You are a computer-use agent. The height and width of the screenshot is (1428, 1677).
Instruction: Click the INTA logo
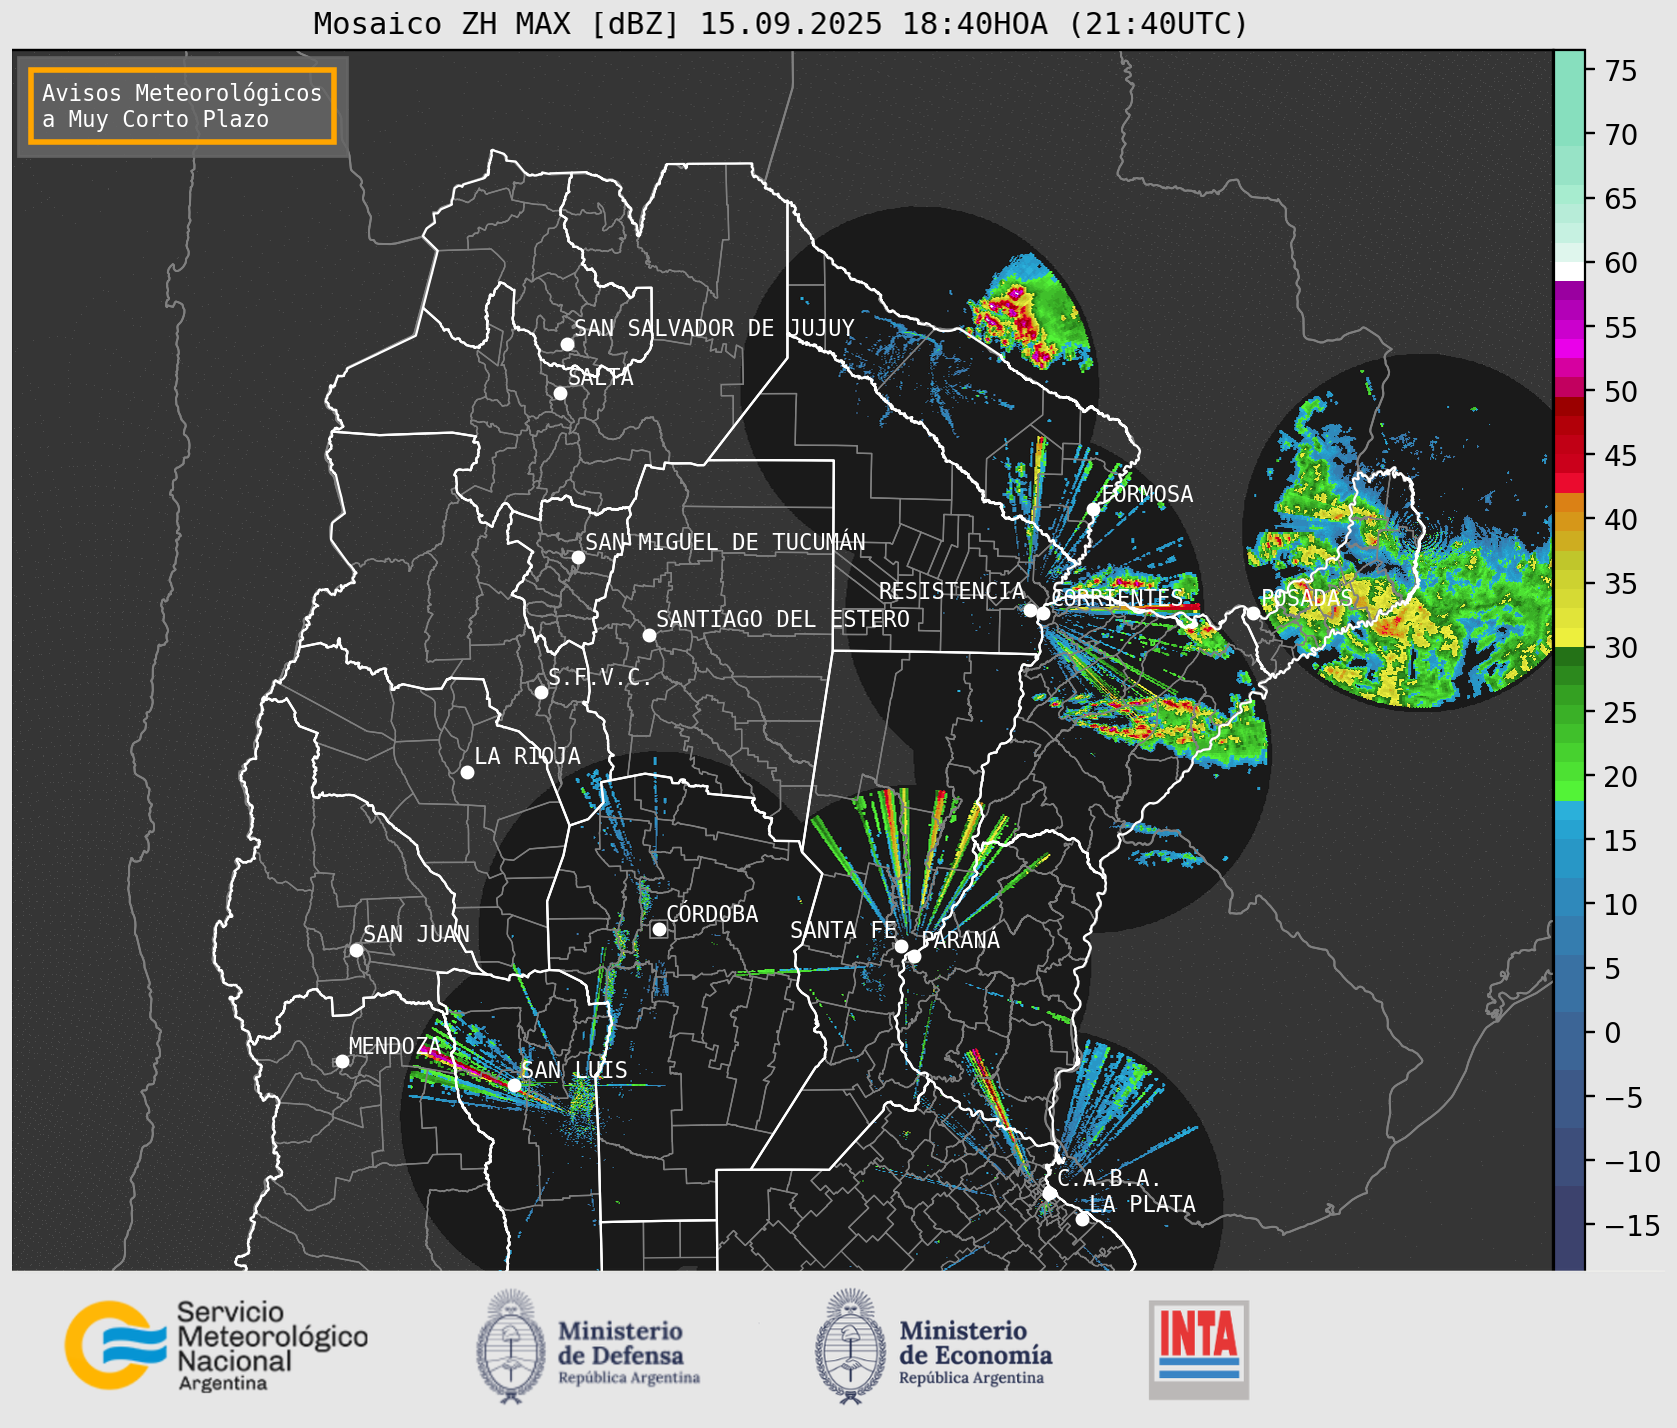(x=1198, y=1349)
